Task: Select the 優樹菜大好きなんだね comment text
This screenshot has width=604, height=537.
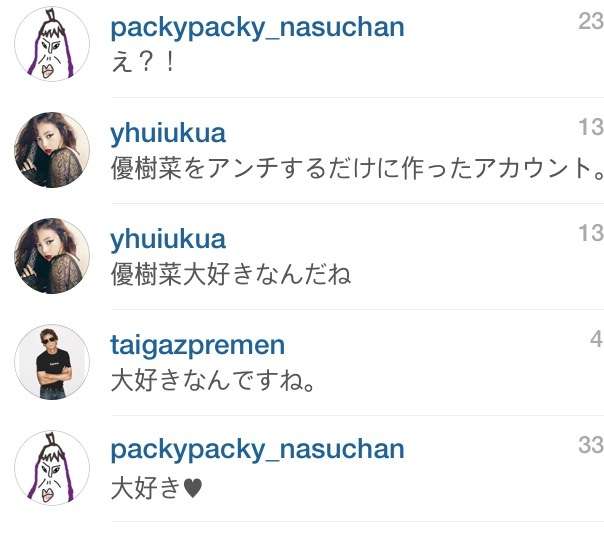Action: pos(231,274)
